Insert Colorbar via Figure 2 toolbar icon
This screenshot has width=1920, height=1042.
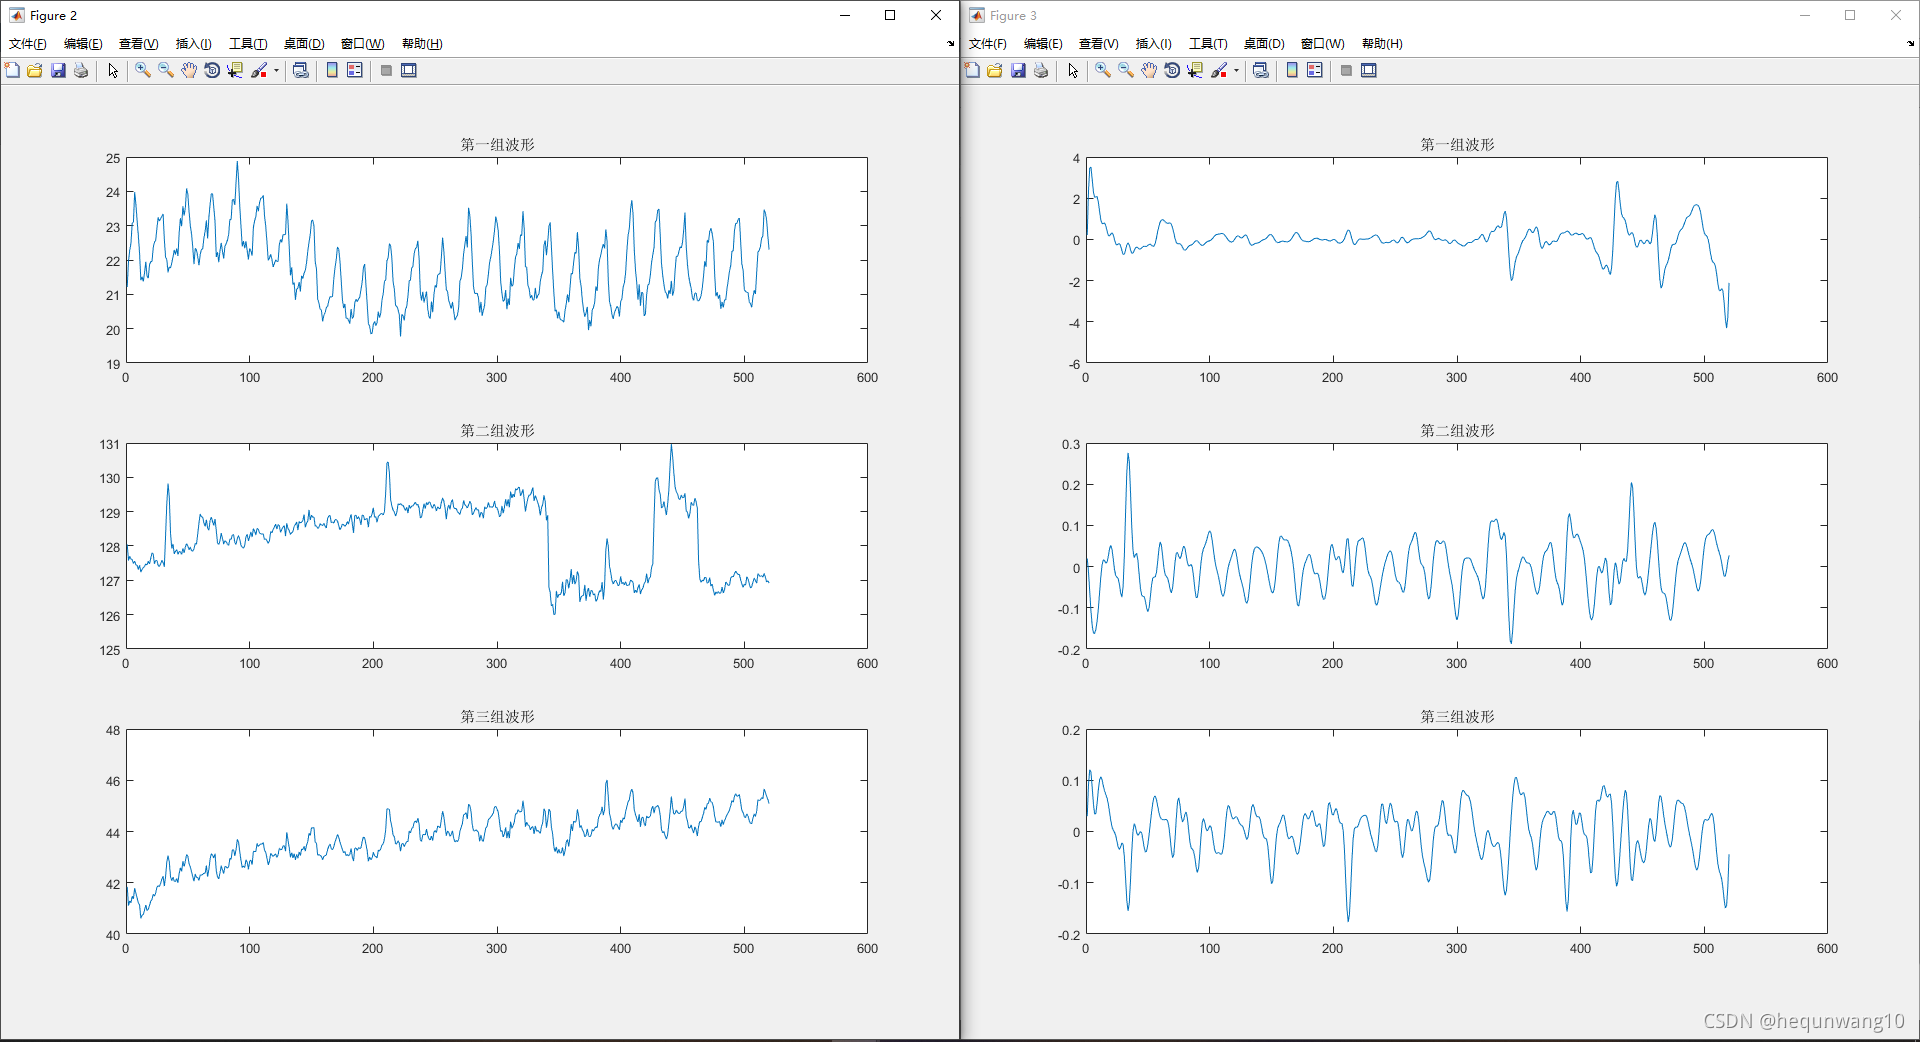[332, 70]
